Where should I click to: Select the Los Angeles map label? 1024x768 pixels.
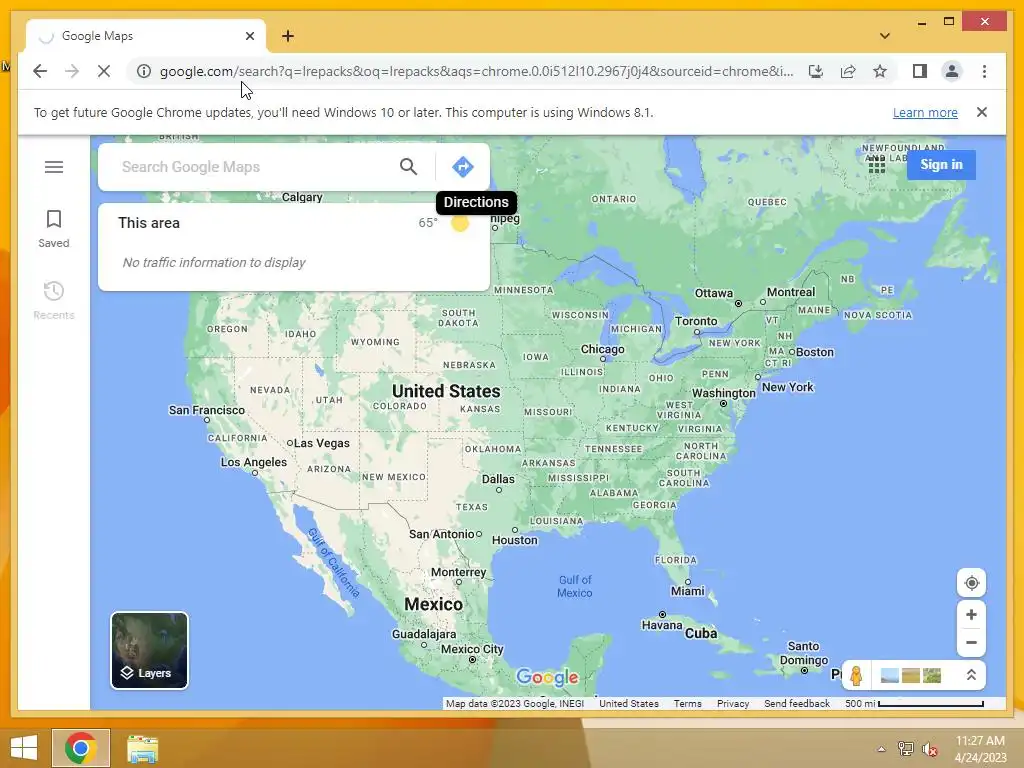click(253, 462)
